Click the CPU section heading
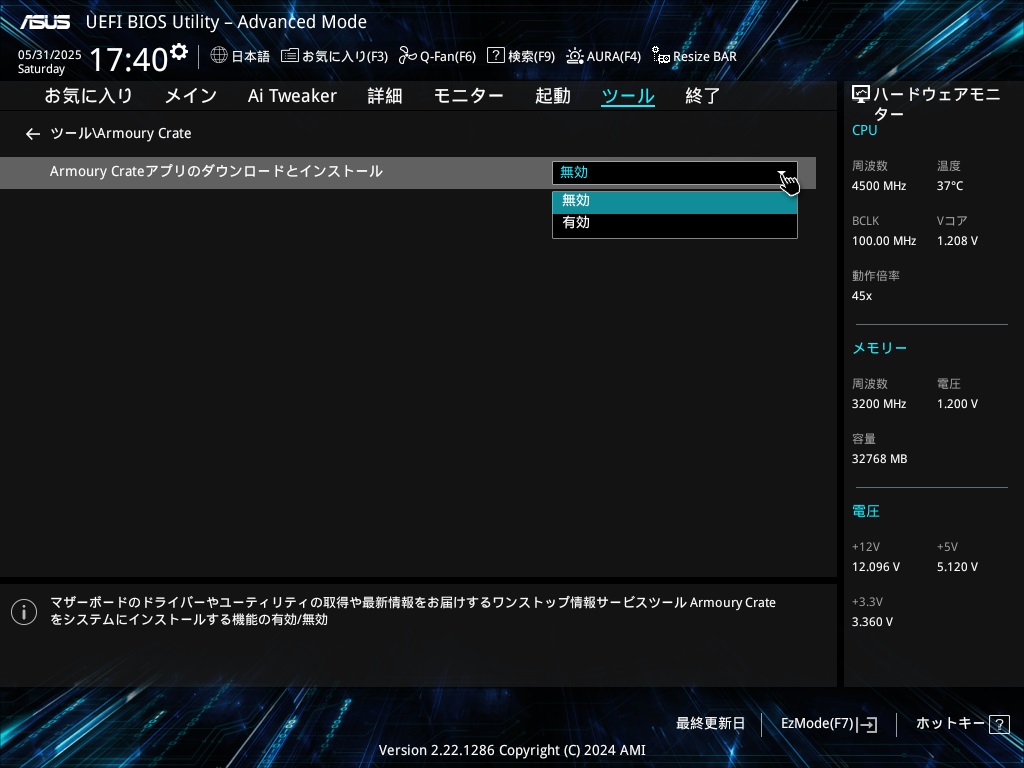Viewport: 1024px width, 768px height. click(x=865, y=130)
